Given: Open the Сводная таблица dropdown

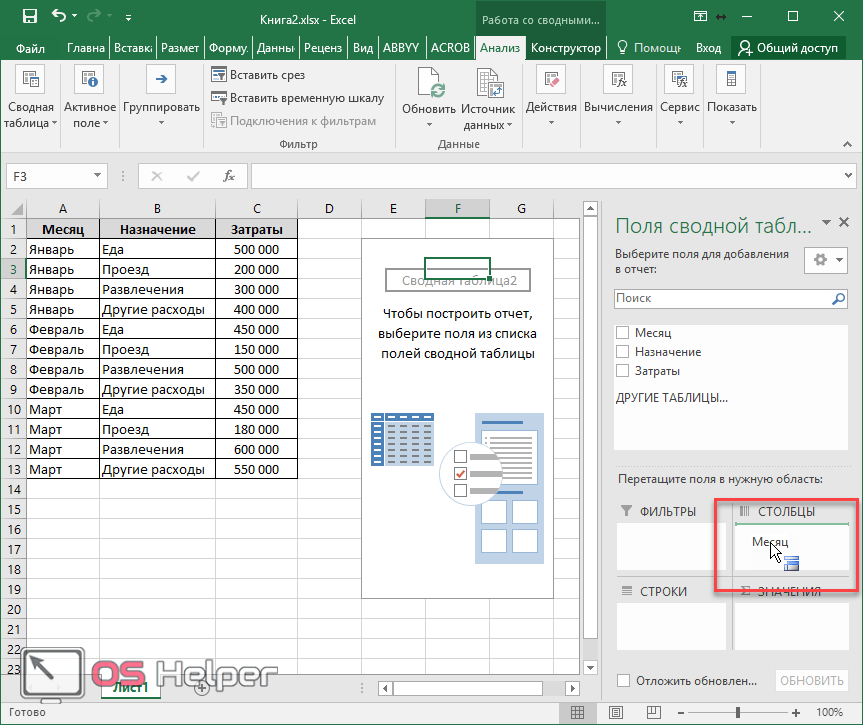Looking at the screenshot, I should click(x=30, y=115).
